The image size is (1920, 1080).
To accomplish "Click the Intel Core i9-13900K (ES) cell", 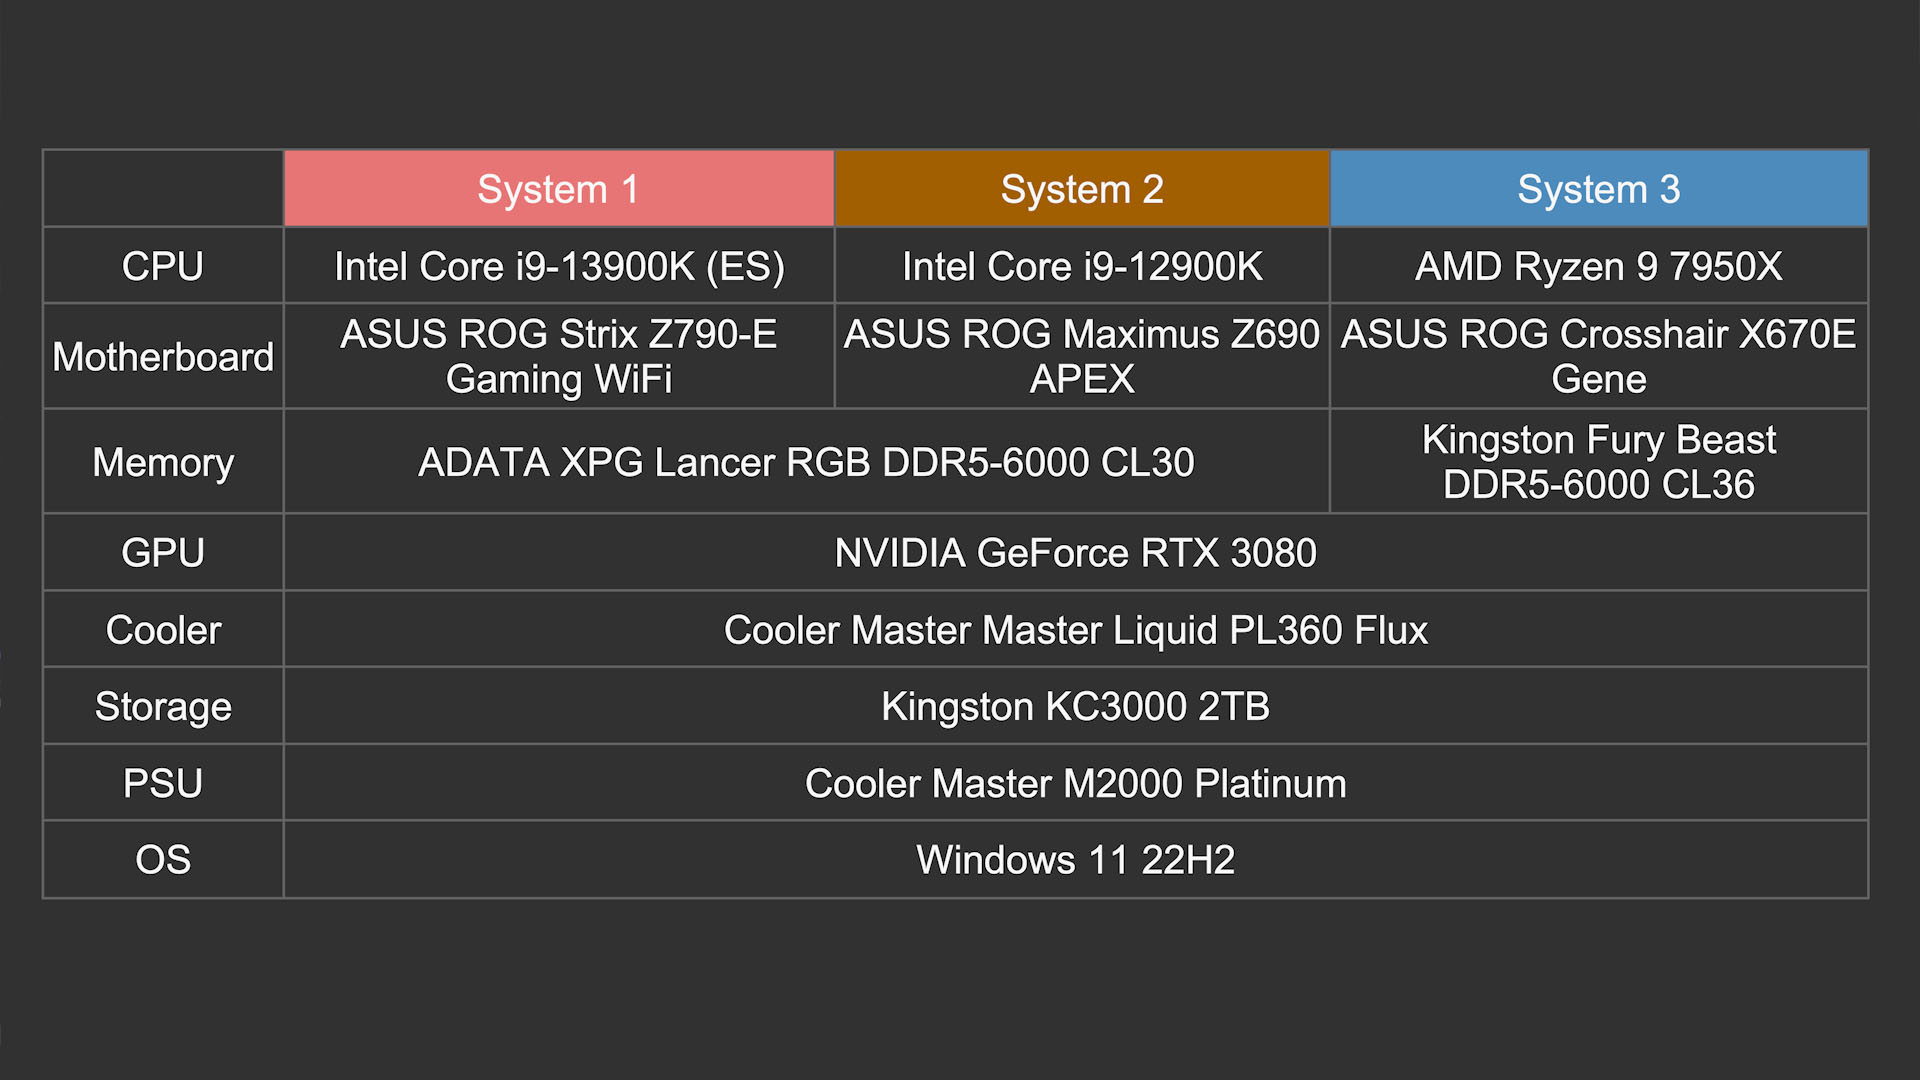I will (558, 266).
